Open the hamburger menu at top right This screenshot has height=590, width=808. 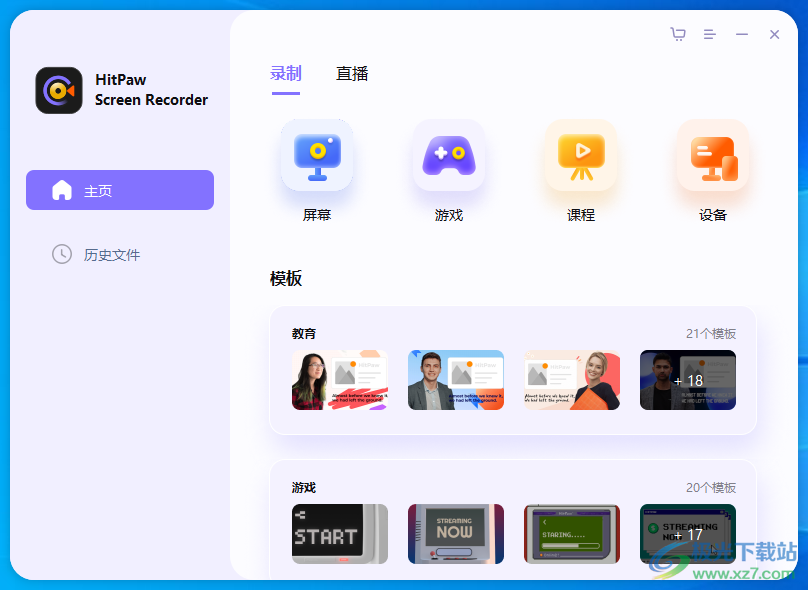710,33
